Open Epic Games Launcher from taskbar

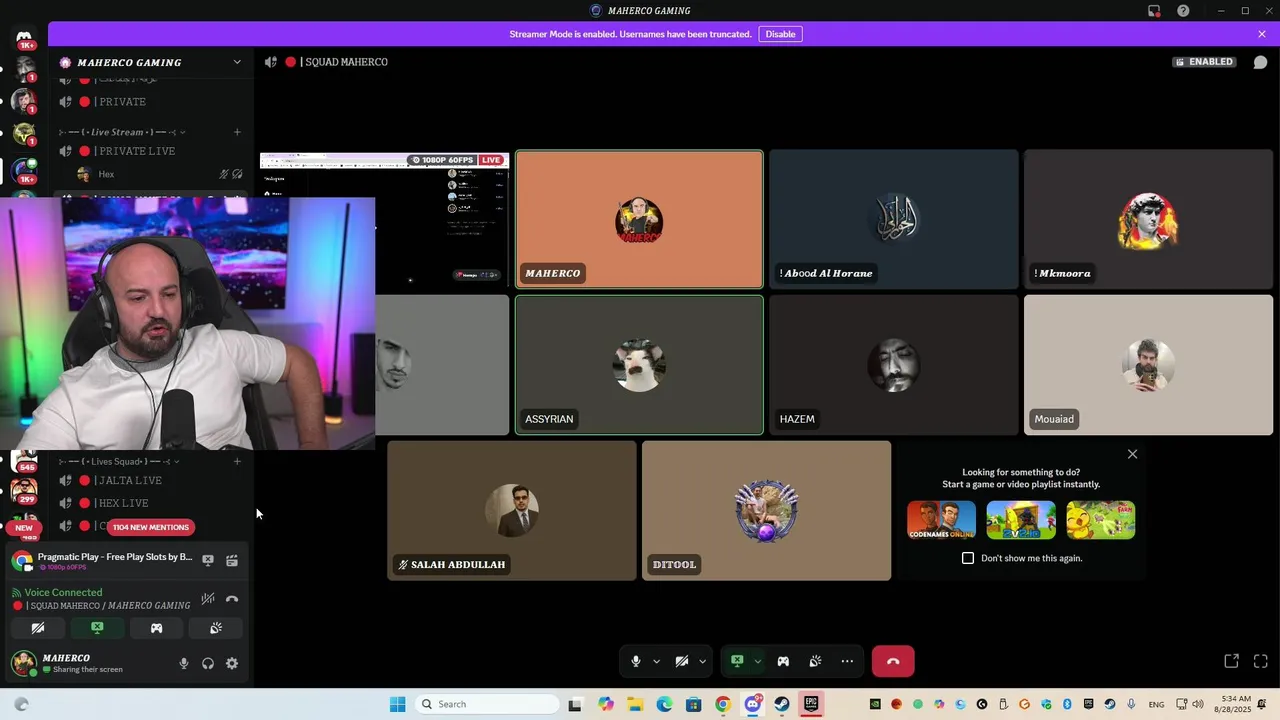point(811,704)
